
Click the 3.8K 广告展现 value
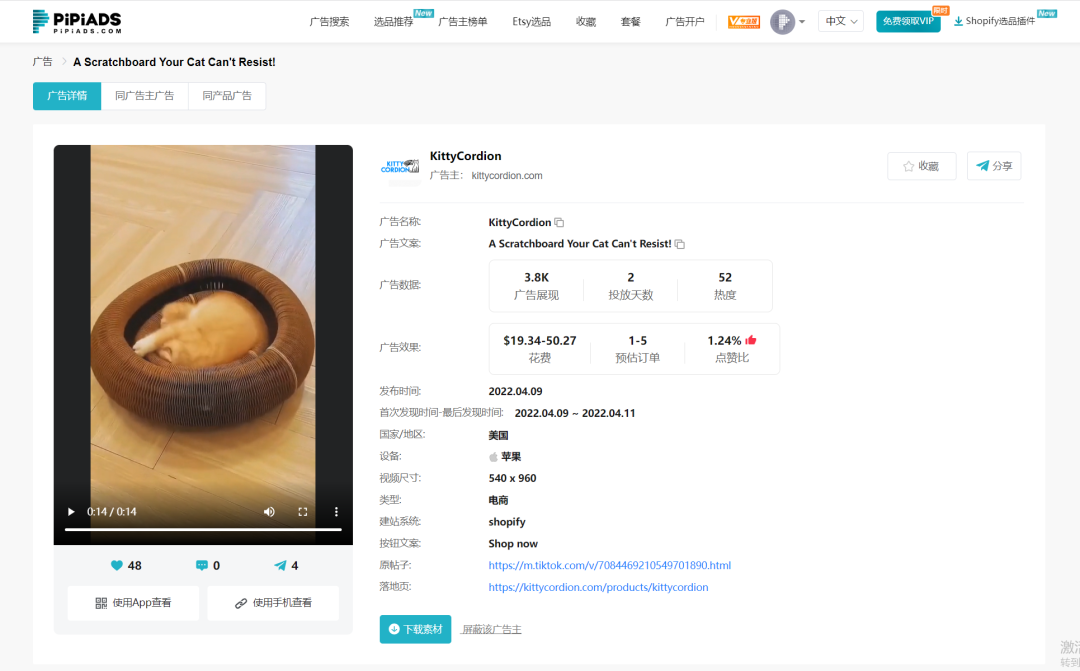pyautogui.click(x=537, y=277)
